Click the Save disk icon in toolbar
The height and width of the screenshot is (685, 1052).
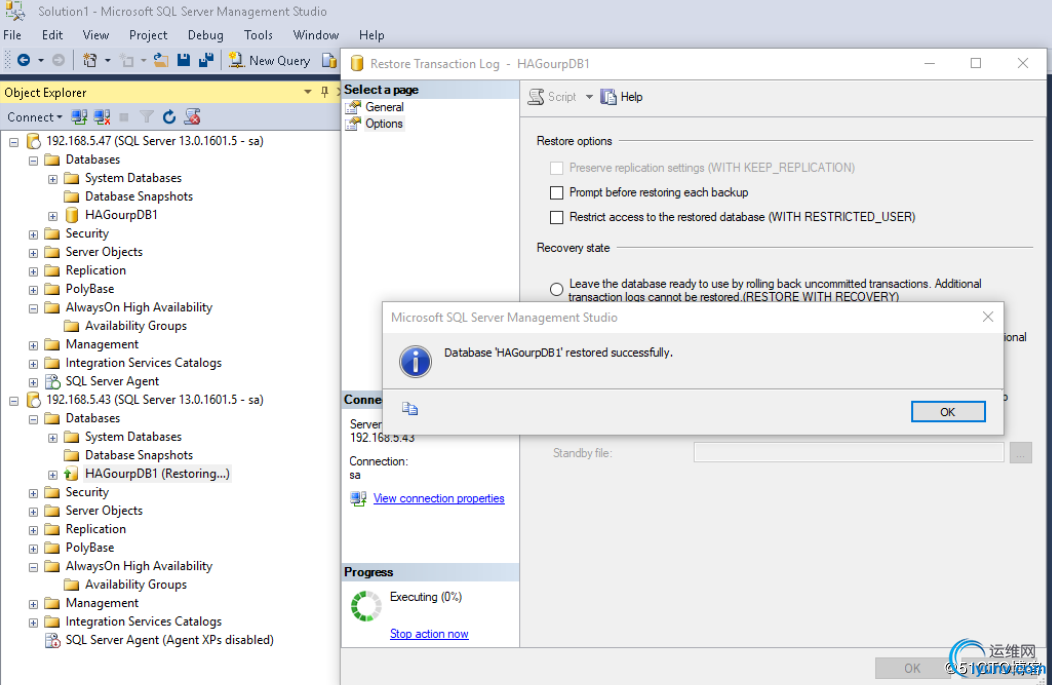tap(183, 60)
